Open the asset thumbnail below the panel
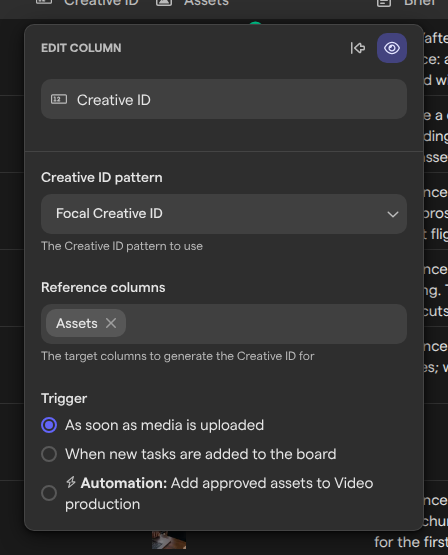 [x=169, y=540]
